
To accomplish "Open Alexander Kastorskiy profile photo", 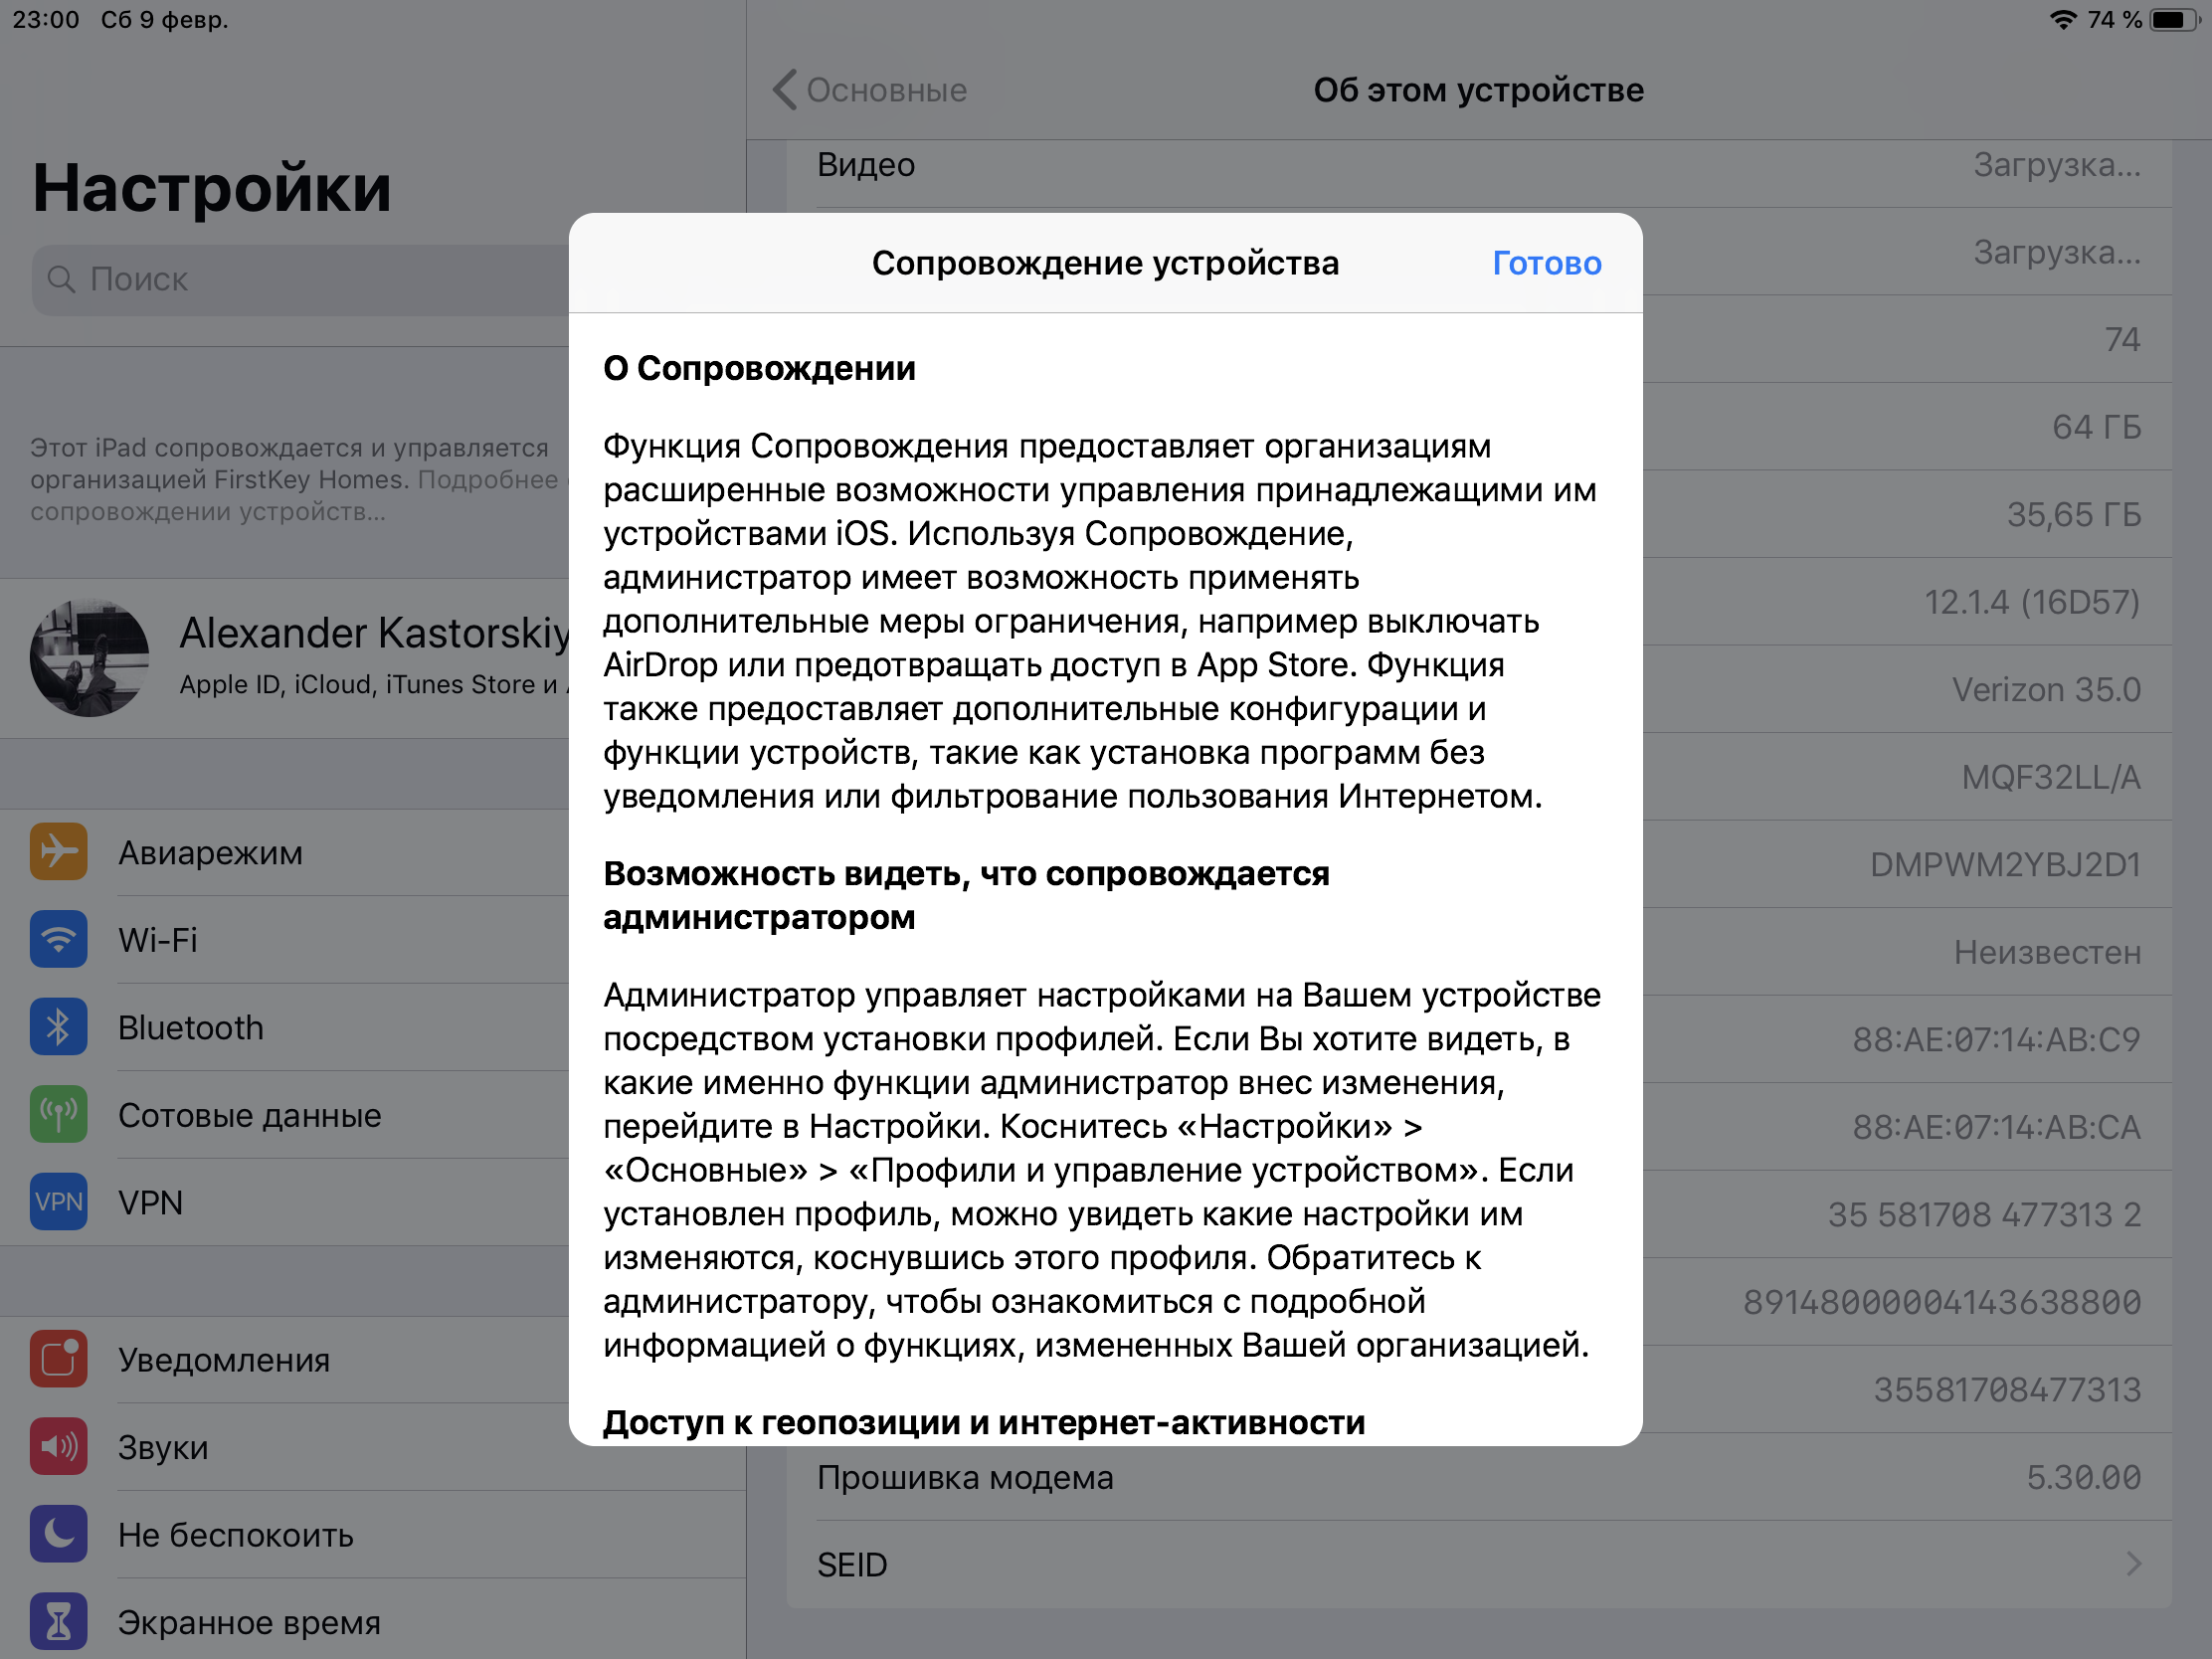I will coord(90,657).
